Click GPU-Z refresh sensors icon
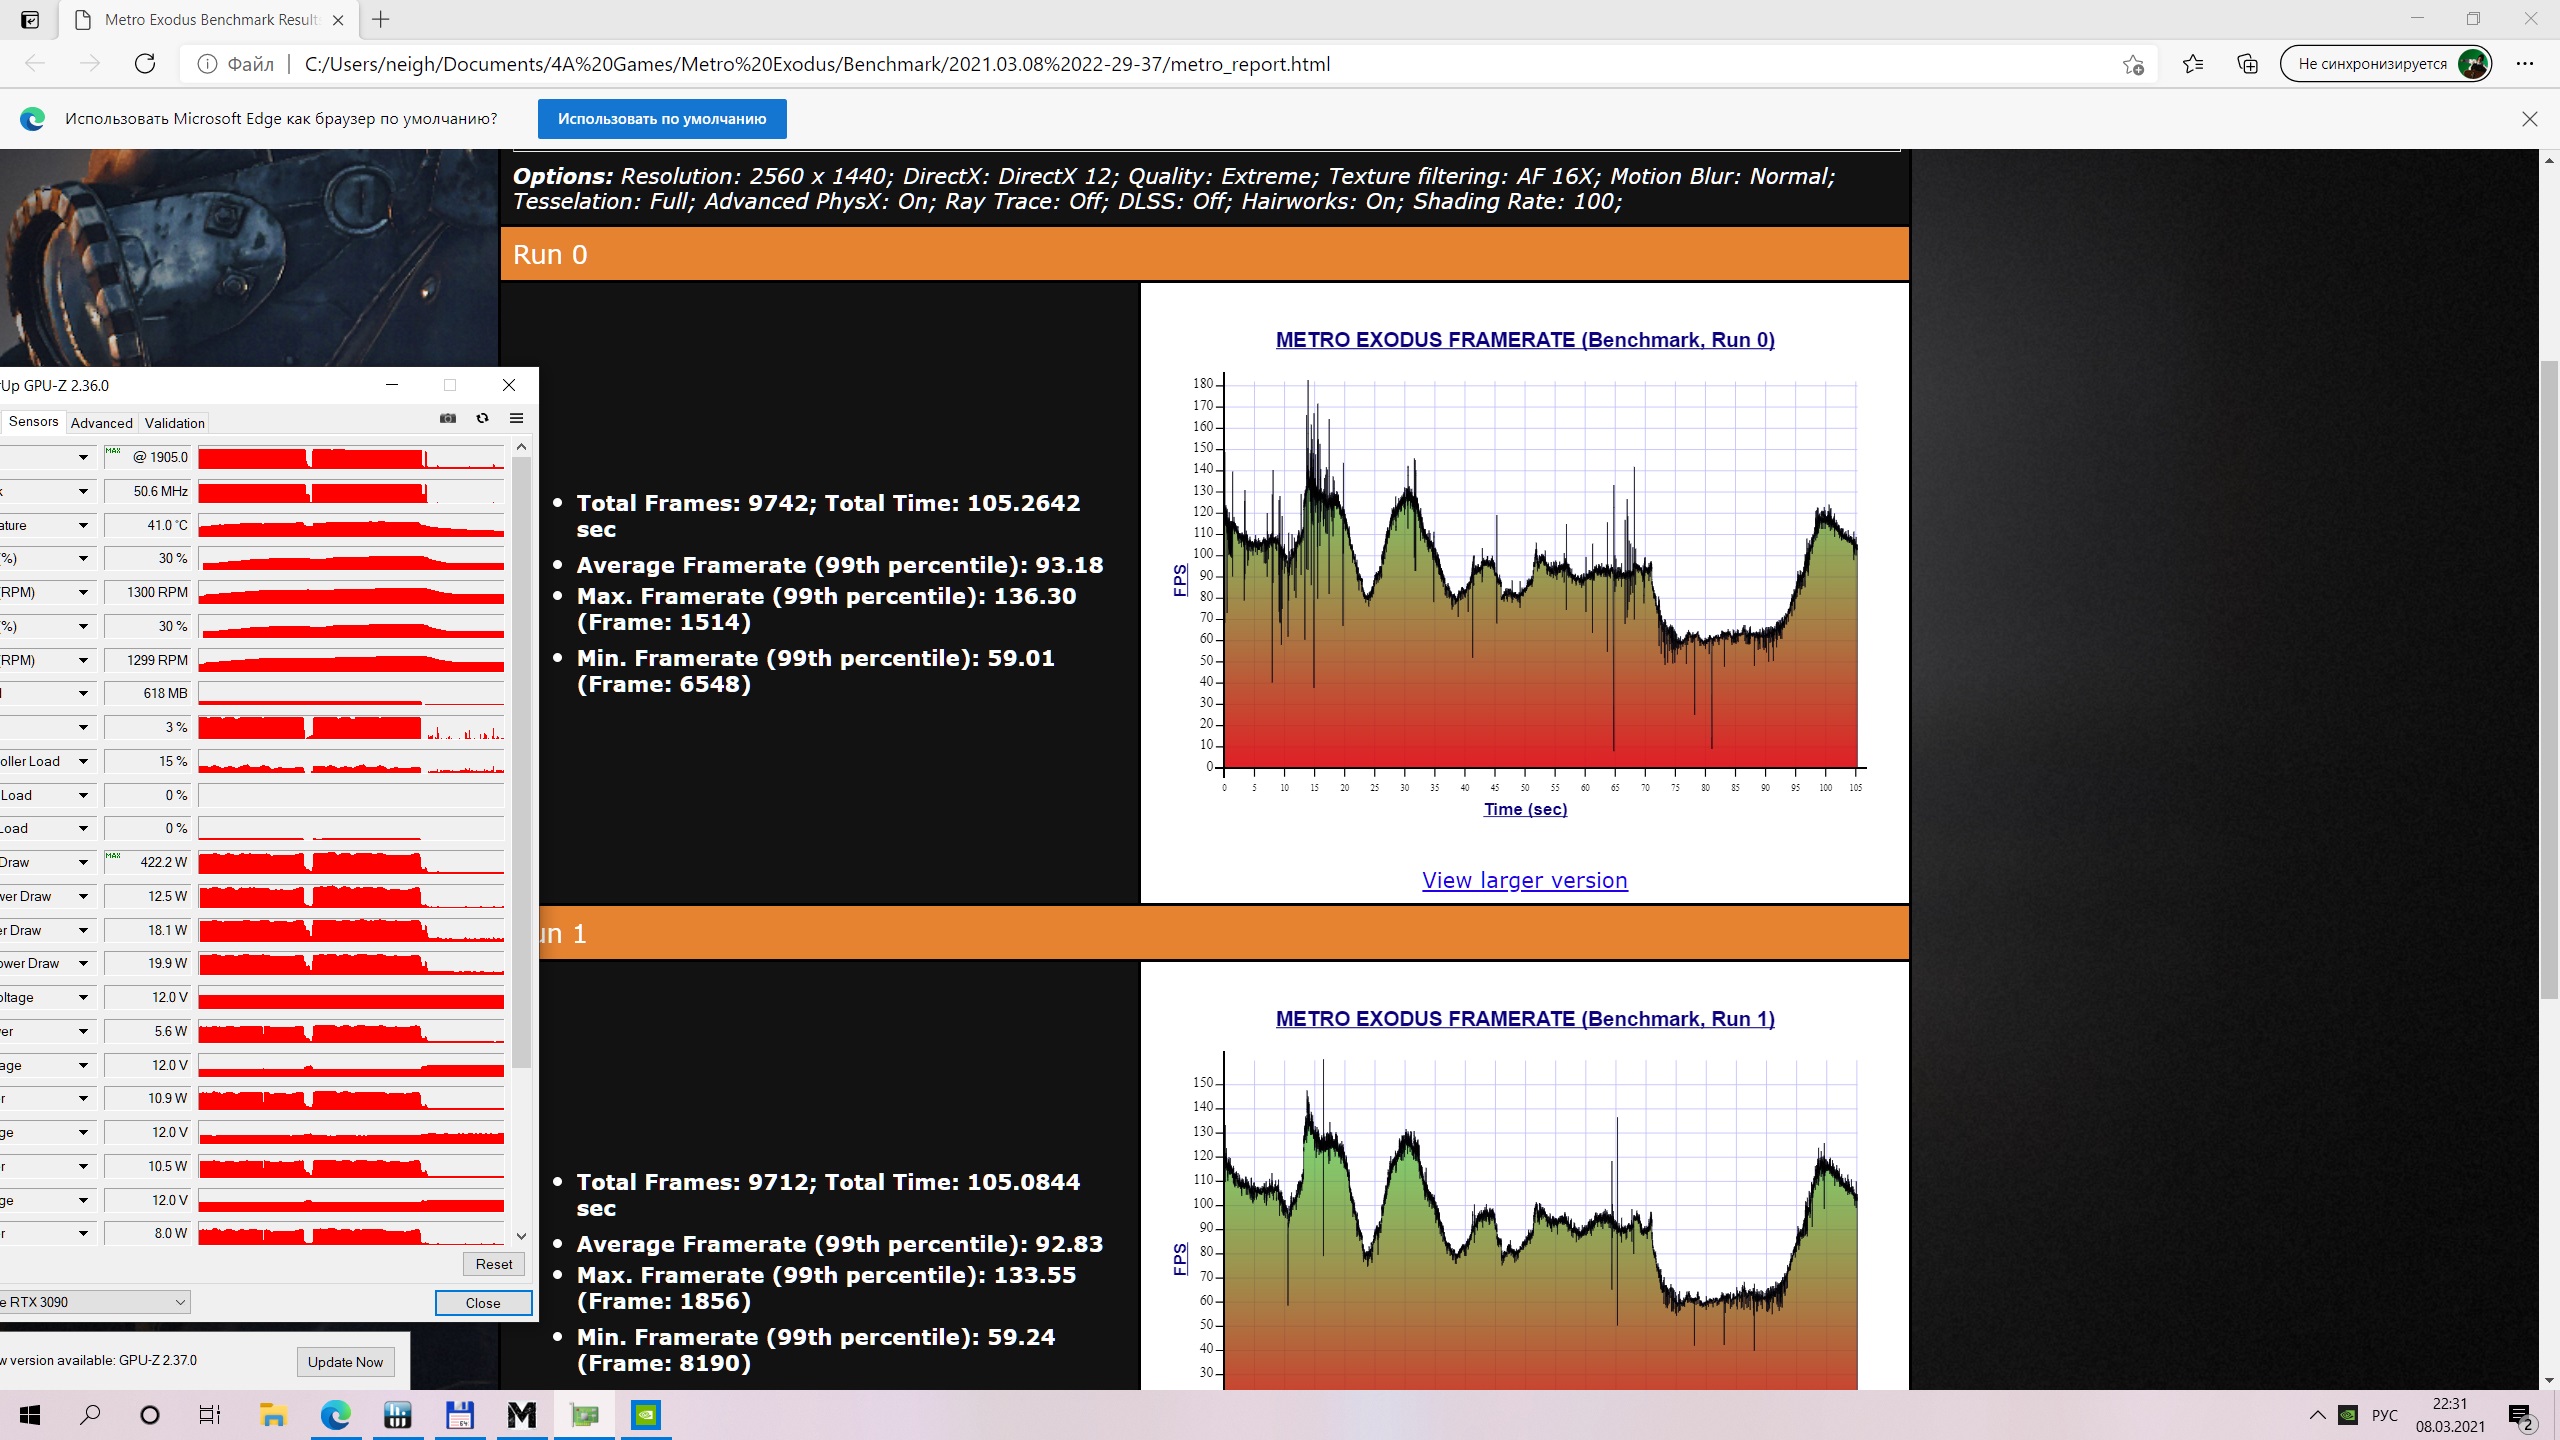The height and width of the screenshot is (1440, 2560). [x=482, y=419]
